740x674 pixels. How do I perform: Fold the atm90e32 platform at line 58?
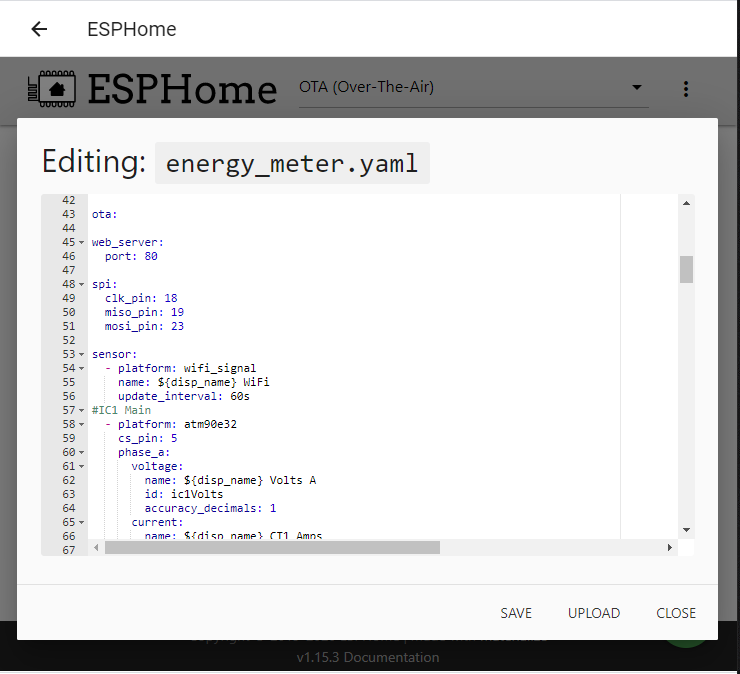81,425
